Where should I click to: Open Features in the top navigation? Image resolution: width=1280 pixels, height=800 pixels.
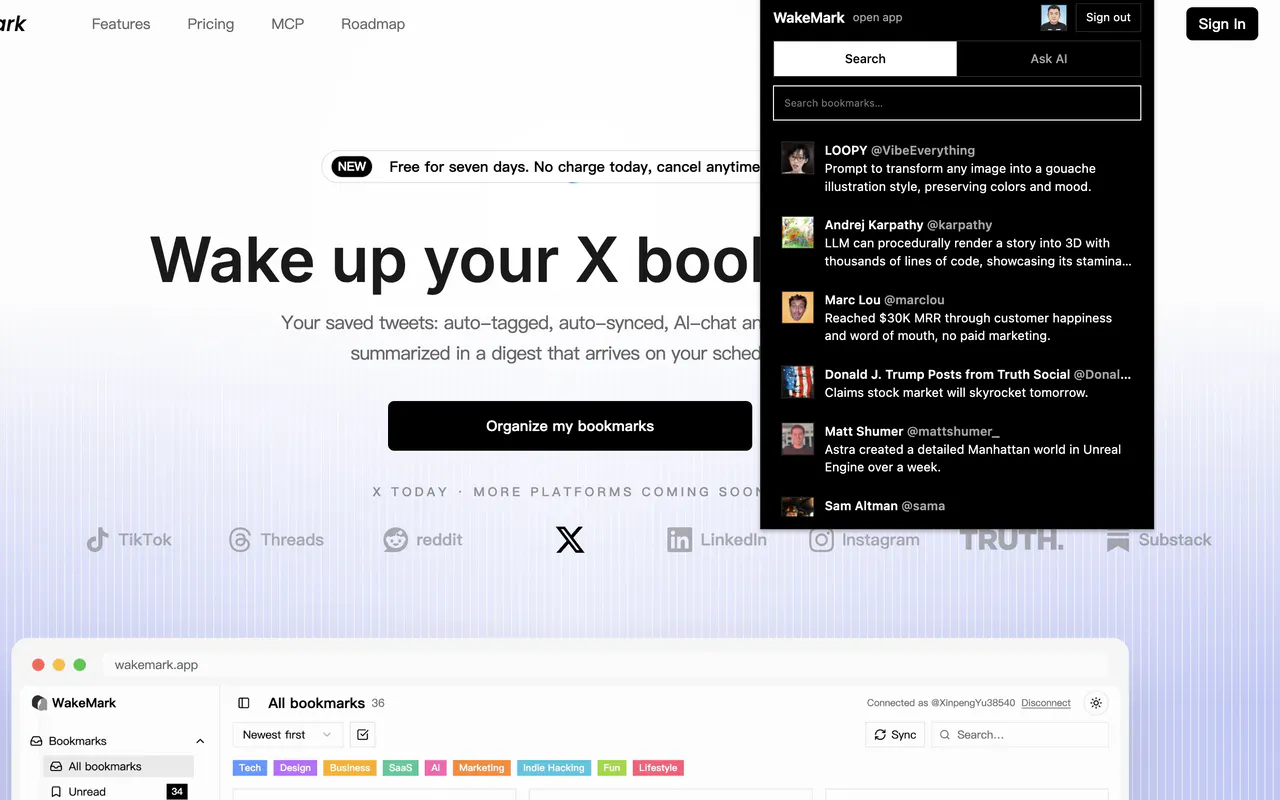121,24
